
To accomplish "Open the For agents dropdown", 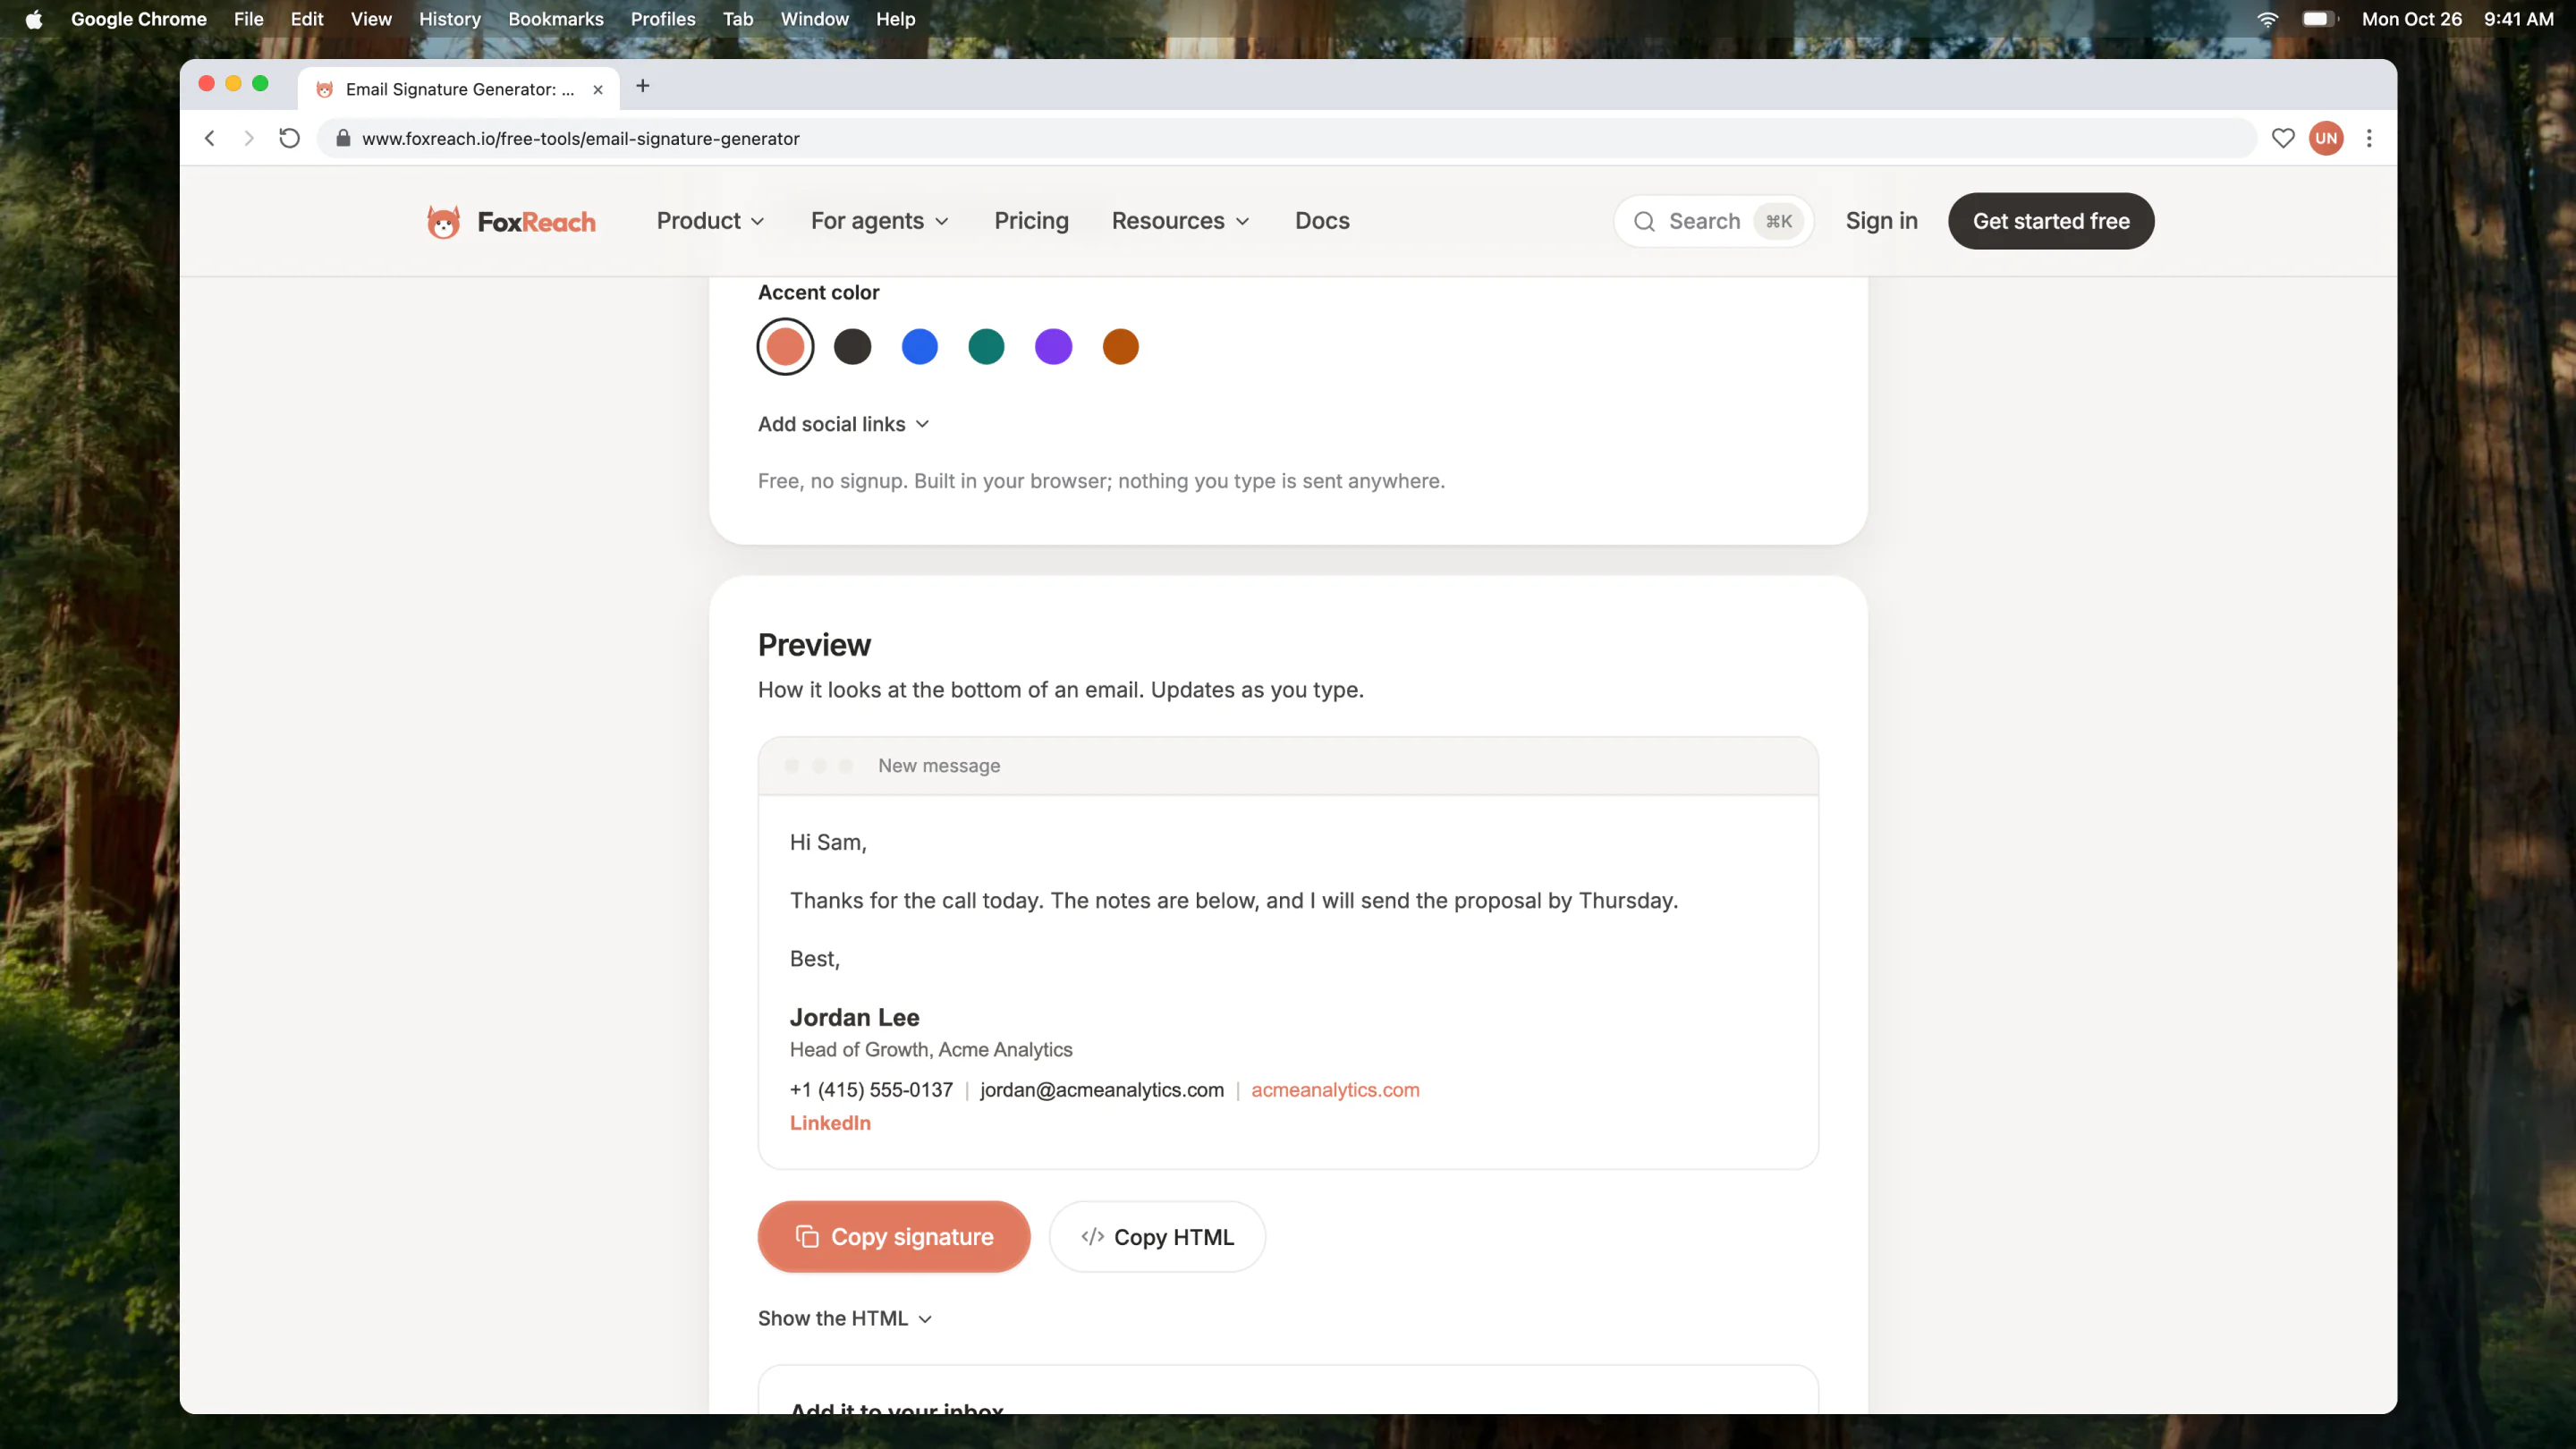I will (879, 221).
